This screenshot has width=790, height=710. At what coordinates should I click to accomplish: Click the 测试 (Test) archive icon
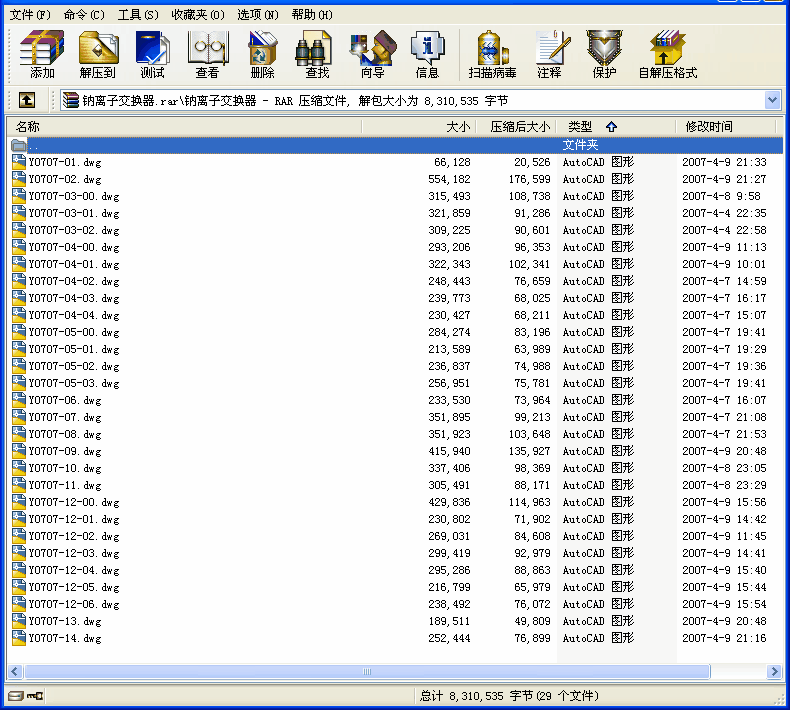tap(153, 54)
